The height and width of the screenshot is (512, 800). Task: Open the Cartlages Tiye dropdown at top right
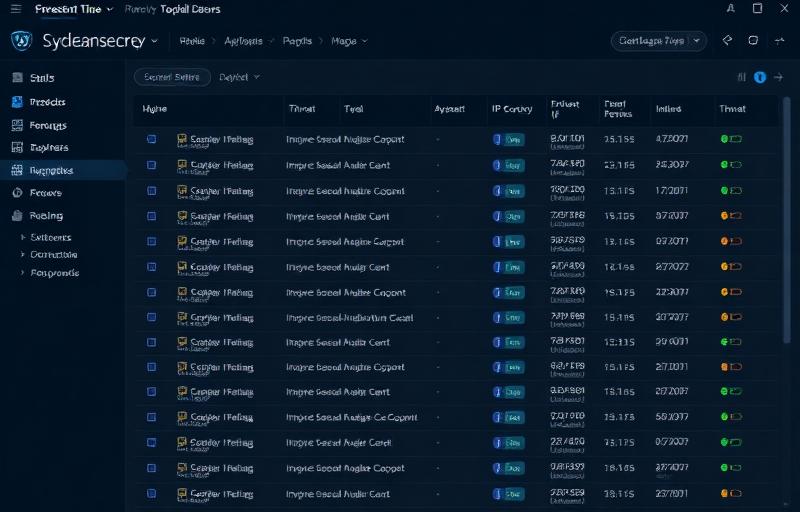658,41
